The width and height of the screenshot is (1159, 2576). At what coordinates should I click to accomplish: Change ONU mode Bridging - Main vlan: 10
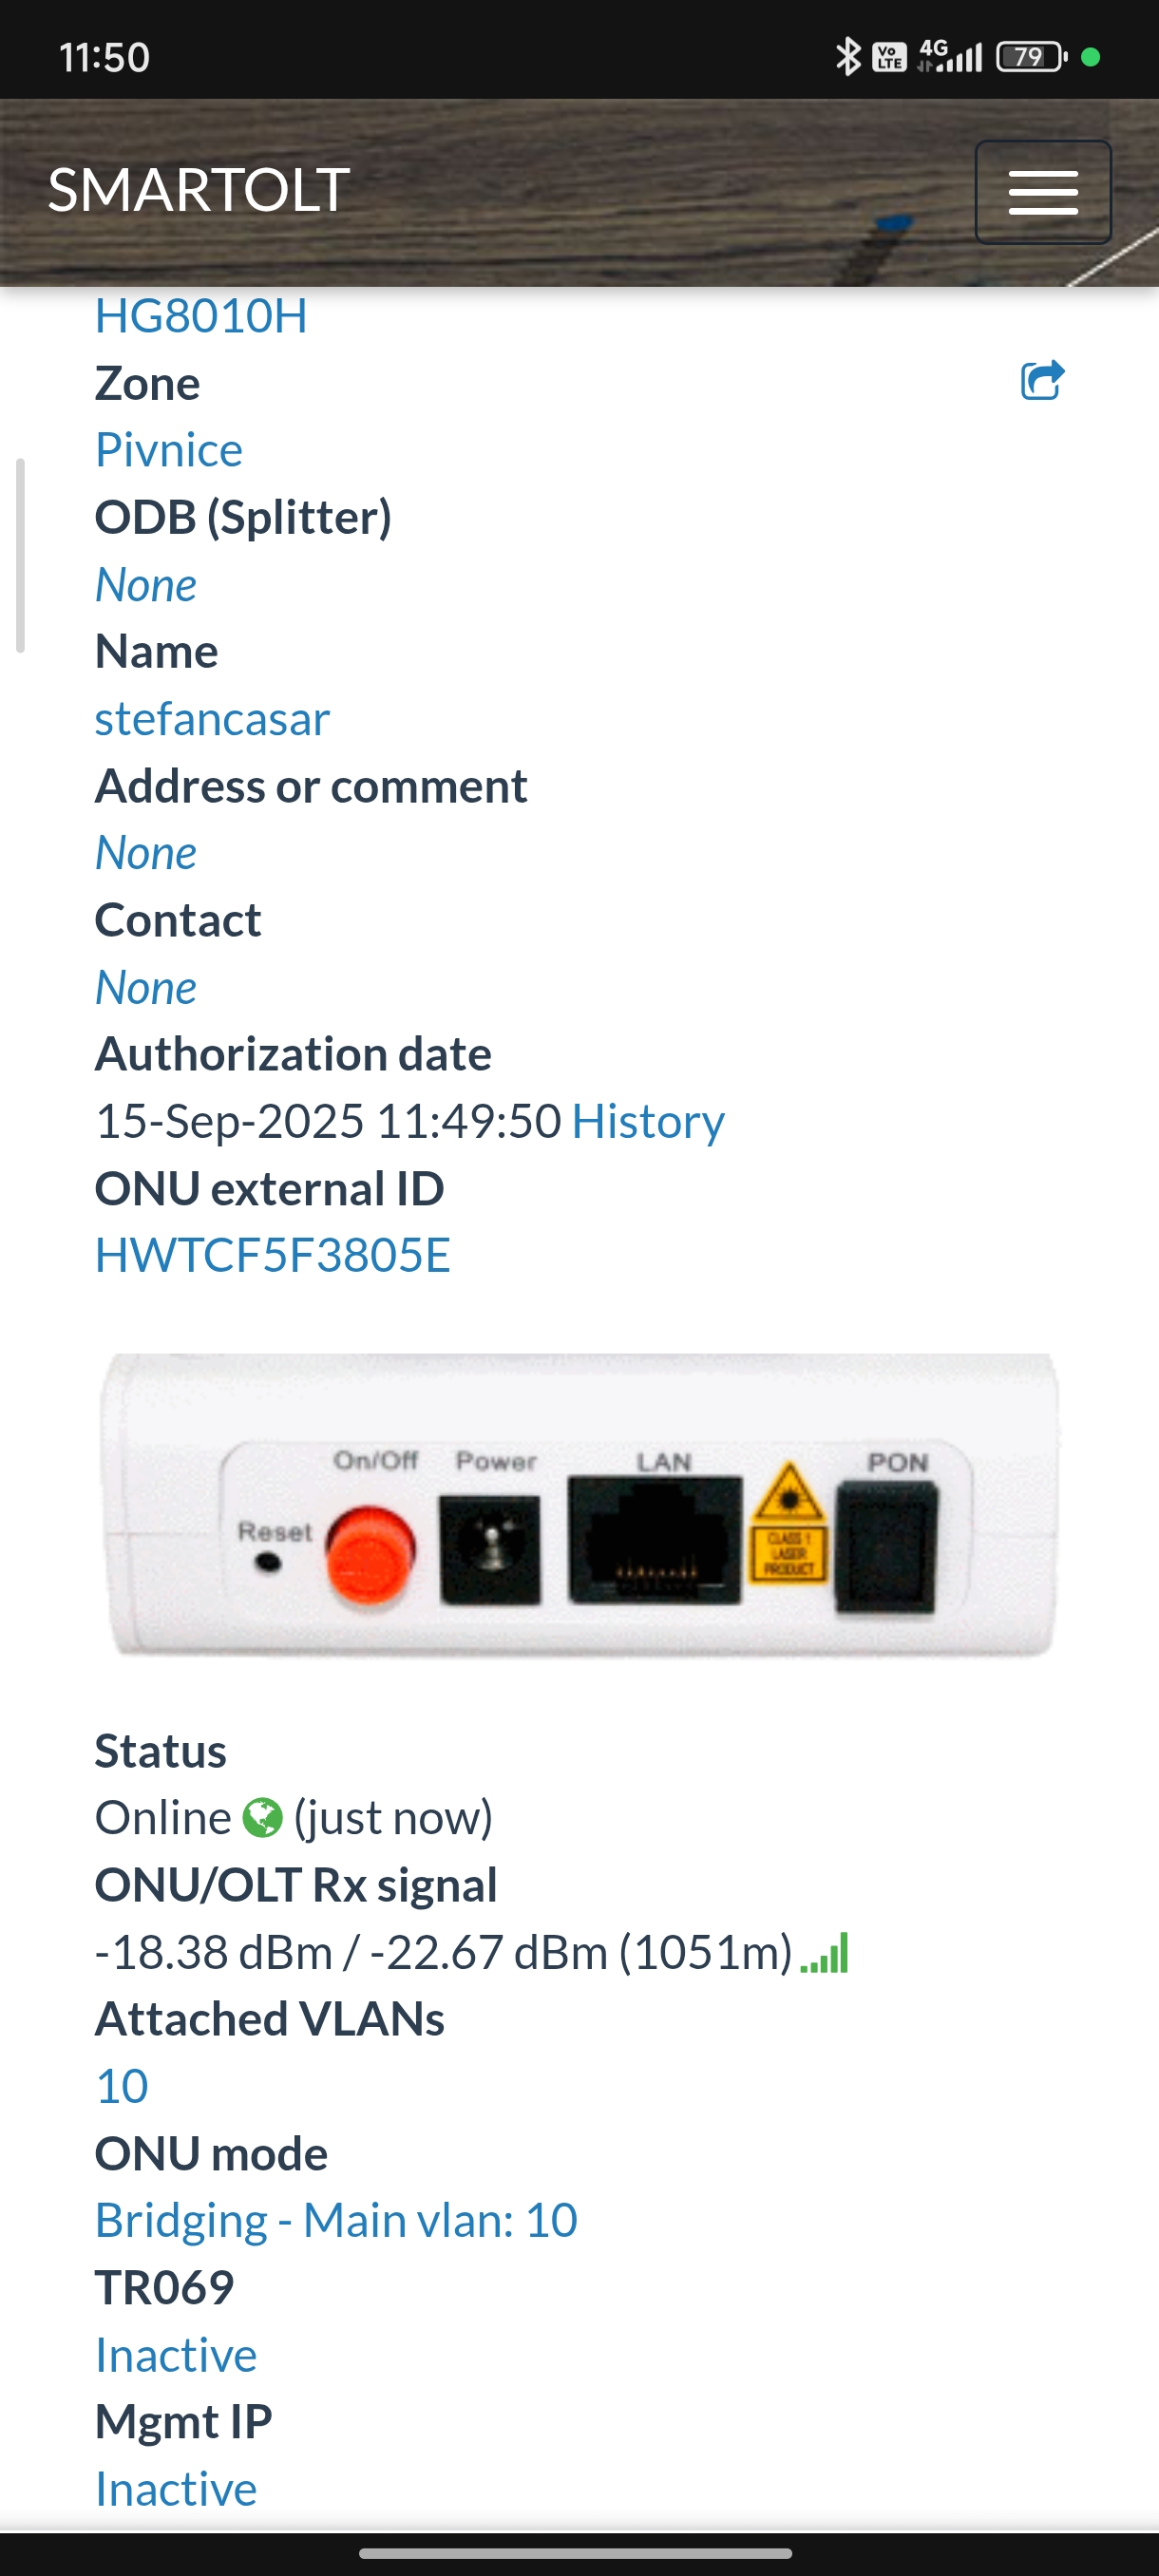tap(336, 2221)
